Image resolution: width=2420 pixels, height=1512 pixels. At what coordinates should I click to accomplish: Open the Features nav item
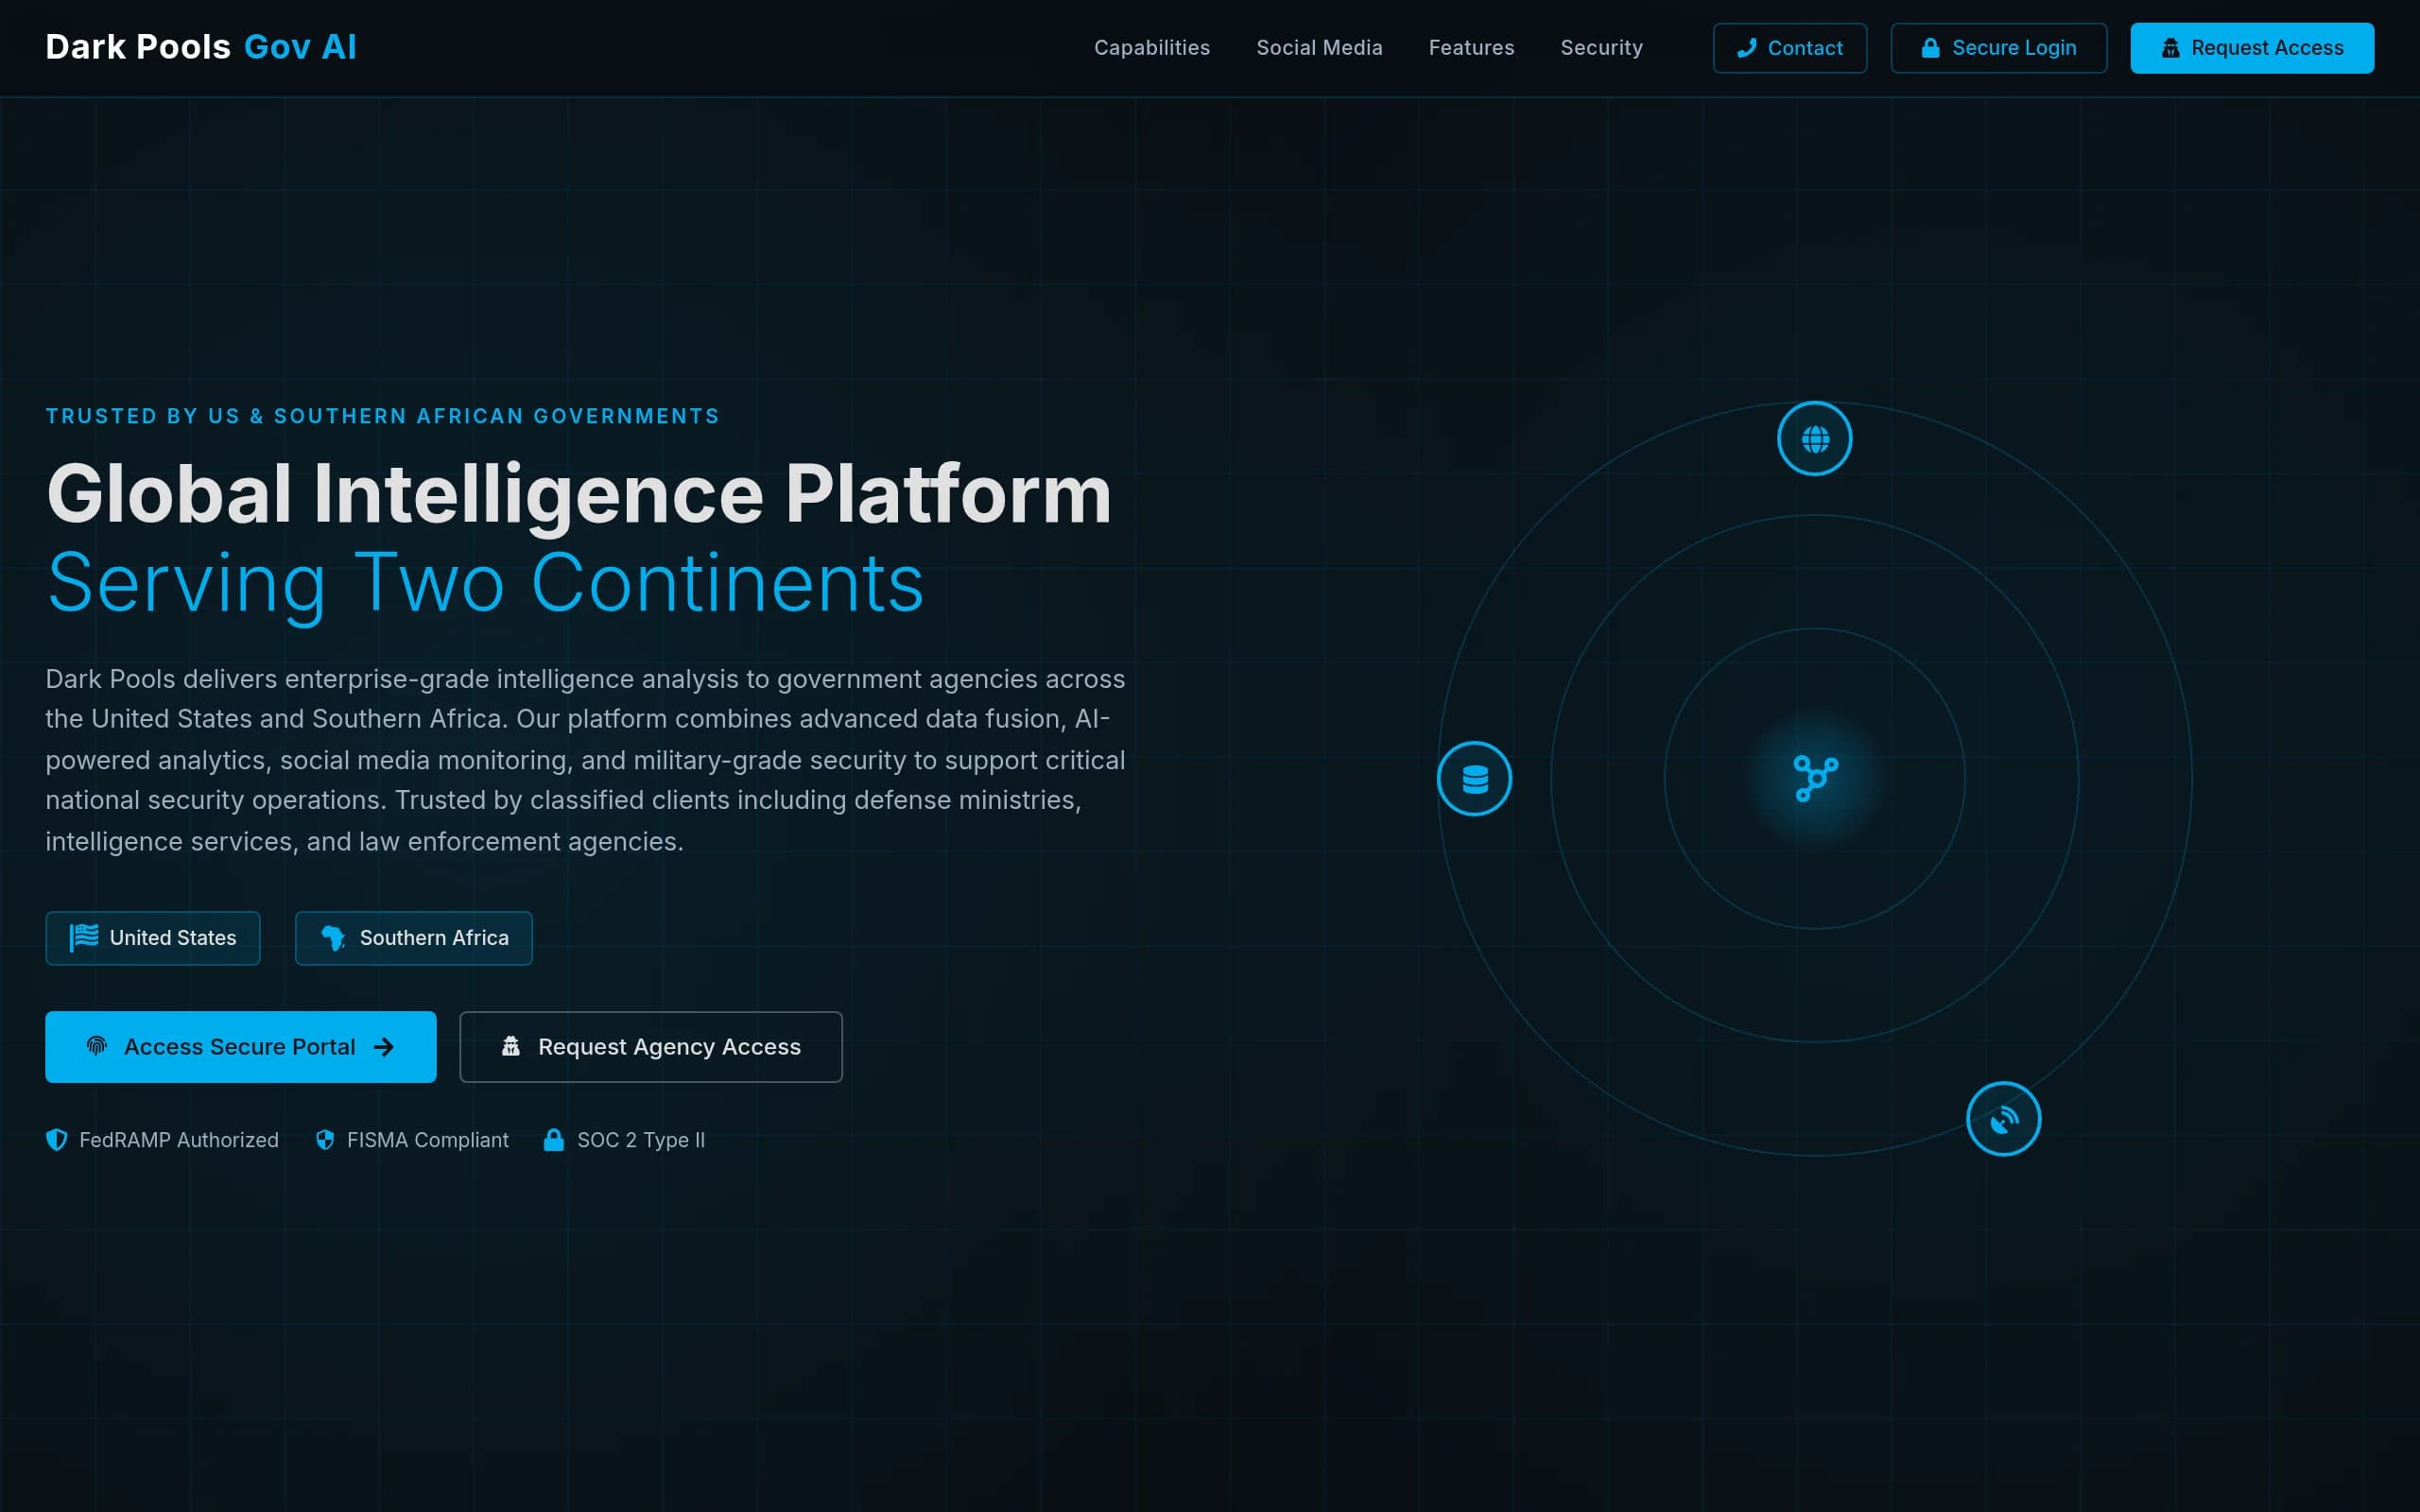[1471, 48]
